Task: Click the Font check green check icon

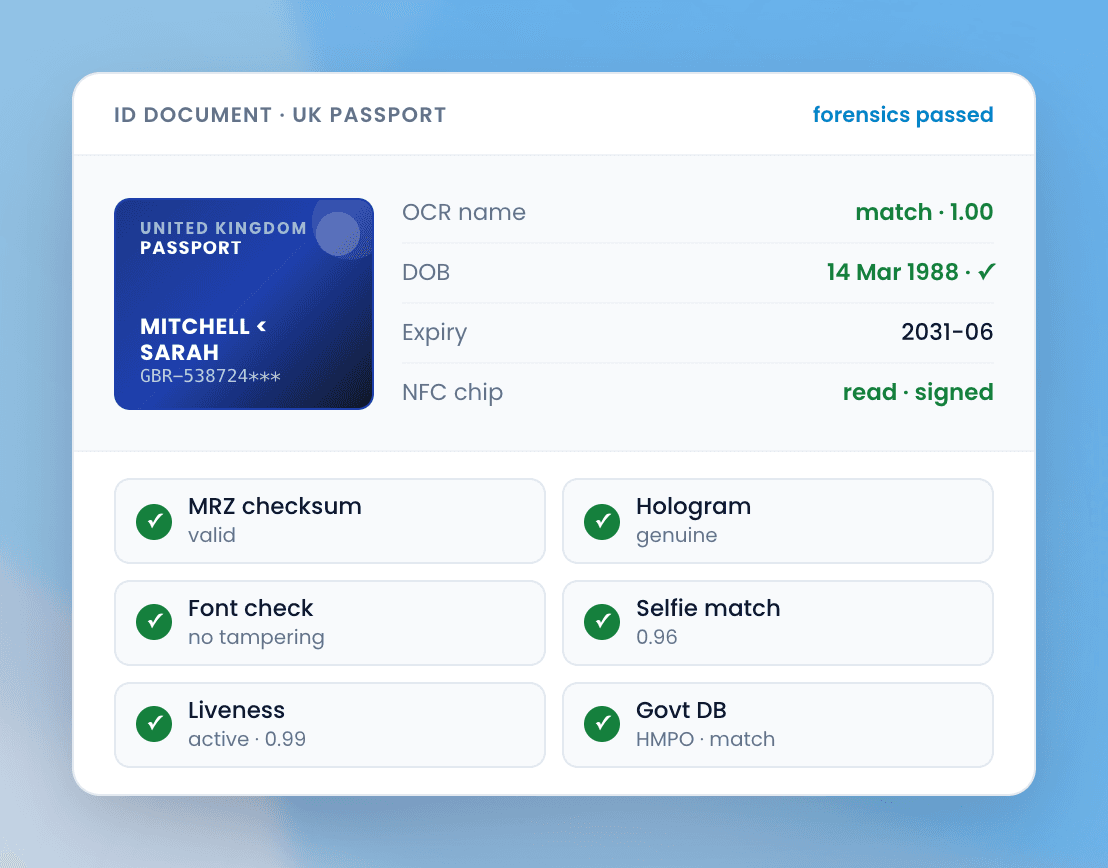Action: [154, 622]
